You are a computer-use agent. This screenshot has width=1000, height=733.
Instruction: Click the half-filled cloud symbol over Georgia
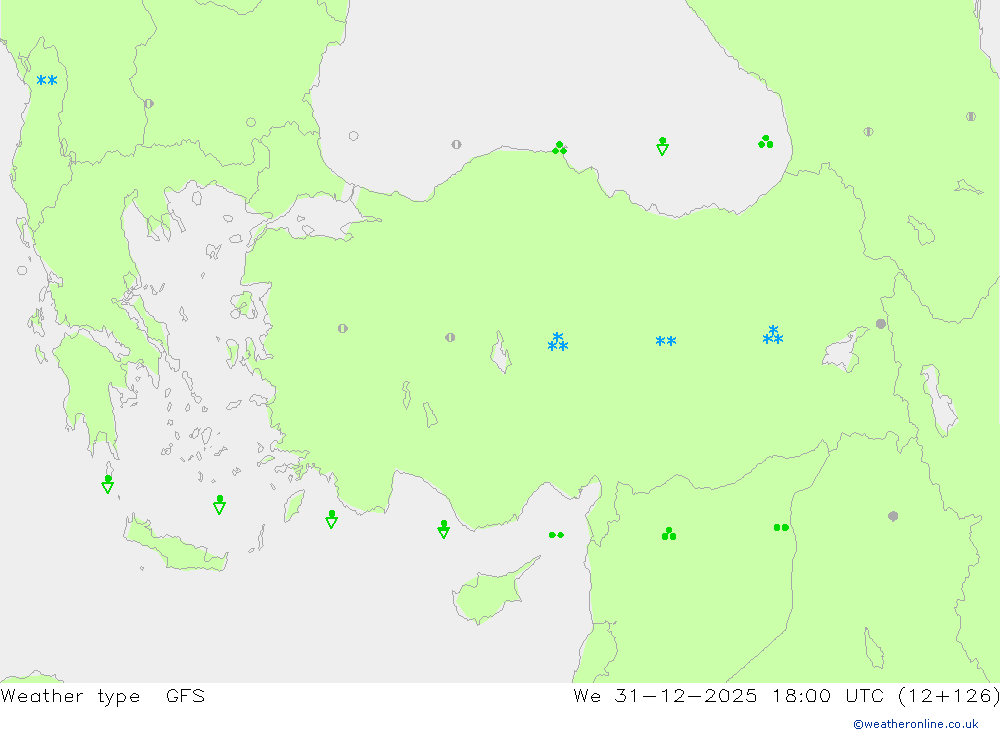click(x=868, y=131)
